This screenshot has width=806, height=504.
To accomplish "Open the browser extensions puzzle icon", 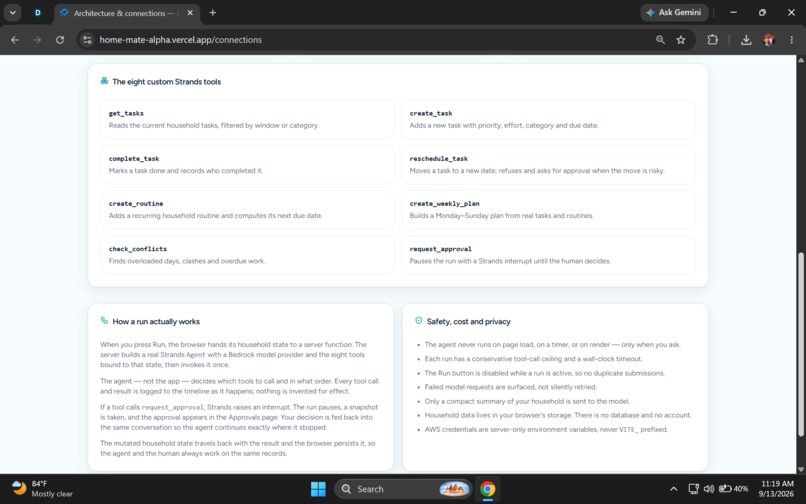I will point(712,40).
